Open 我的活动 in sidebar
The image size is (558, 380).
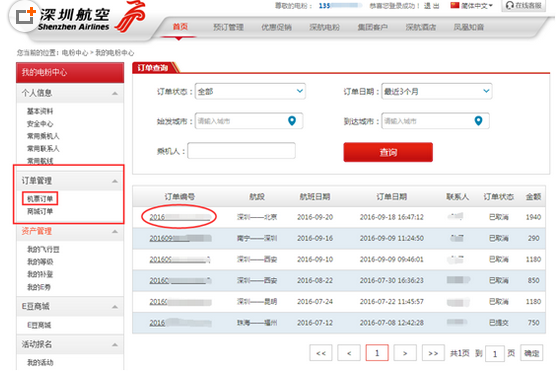tap(40, 363)
